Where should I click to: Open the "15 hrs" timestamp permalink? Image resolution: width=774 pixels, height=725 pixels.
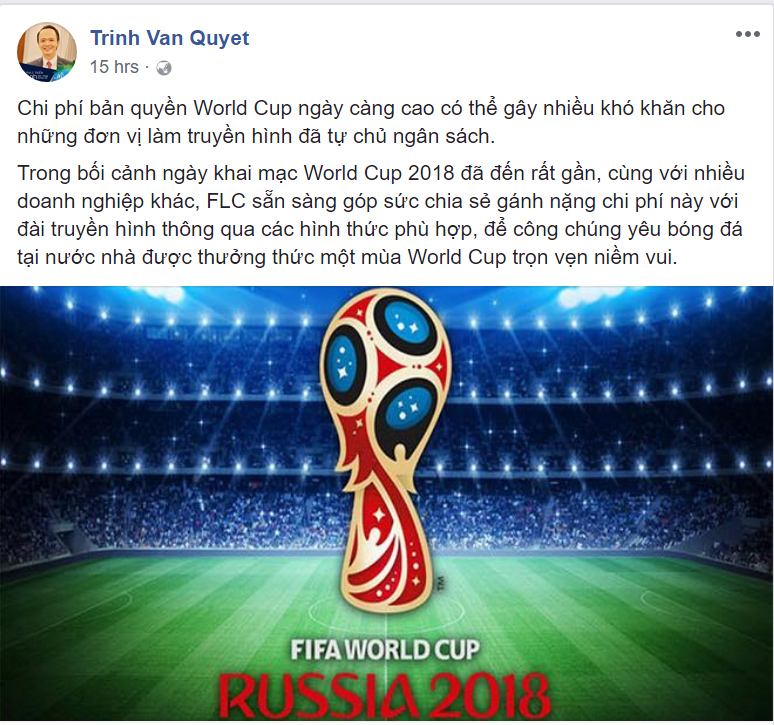point(114,67)
